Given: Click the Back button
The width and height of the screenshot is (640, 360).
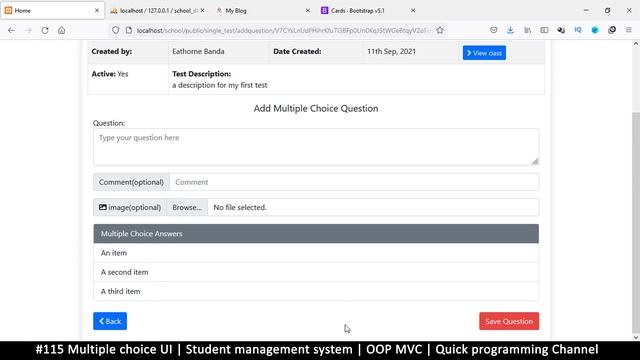Looking at the screenshot, I should click(110, 321).
